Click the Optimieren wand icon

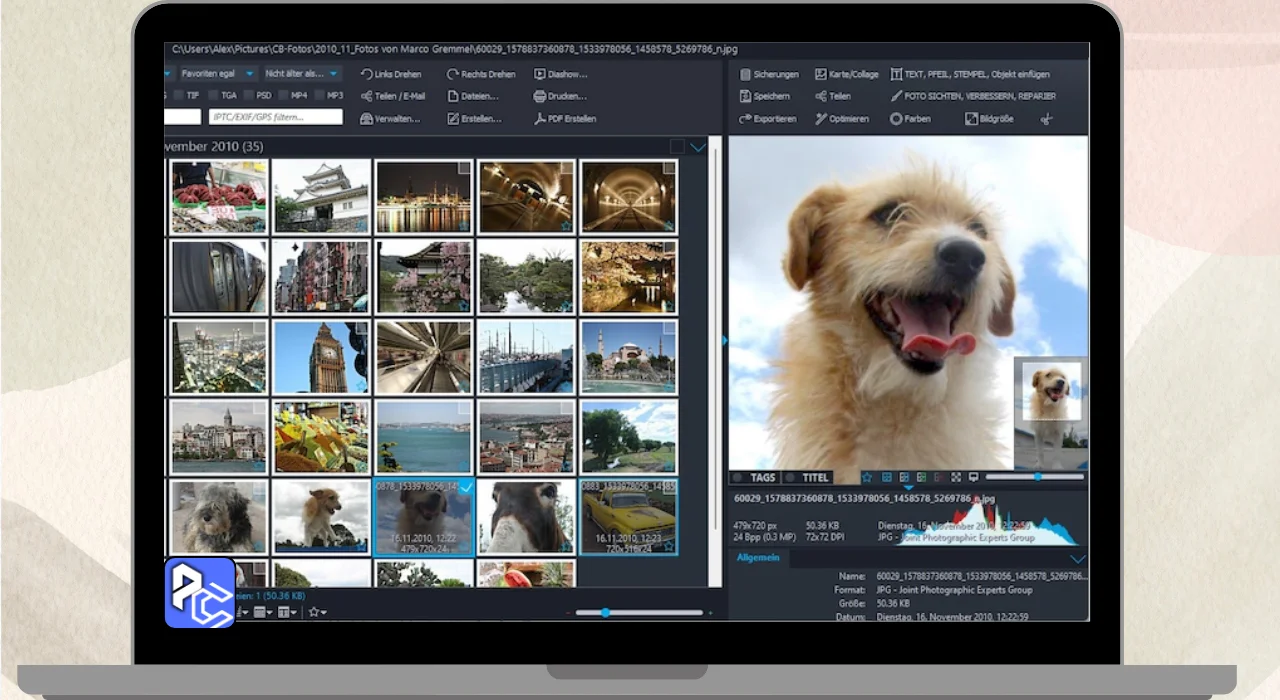(821, 118)
